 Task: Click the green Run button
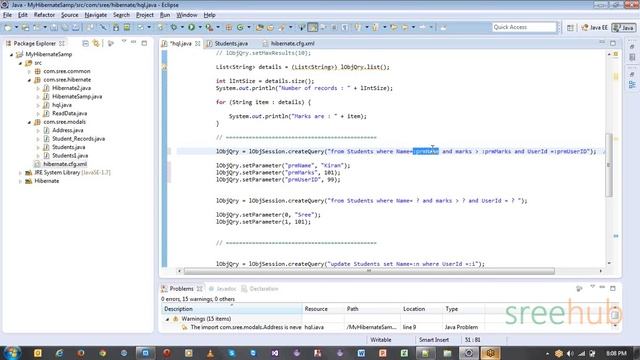(x=191, y=27)
